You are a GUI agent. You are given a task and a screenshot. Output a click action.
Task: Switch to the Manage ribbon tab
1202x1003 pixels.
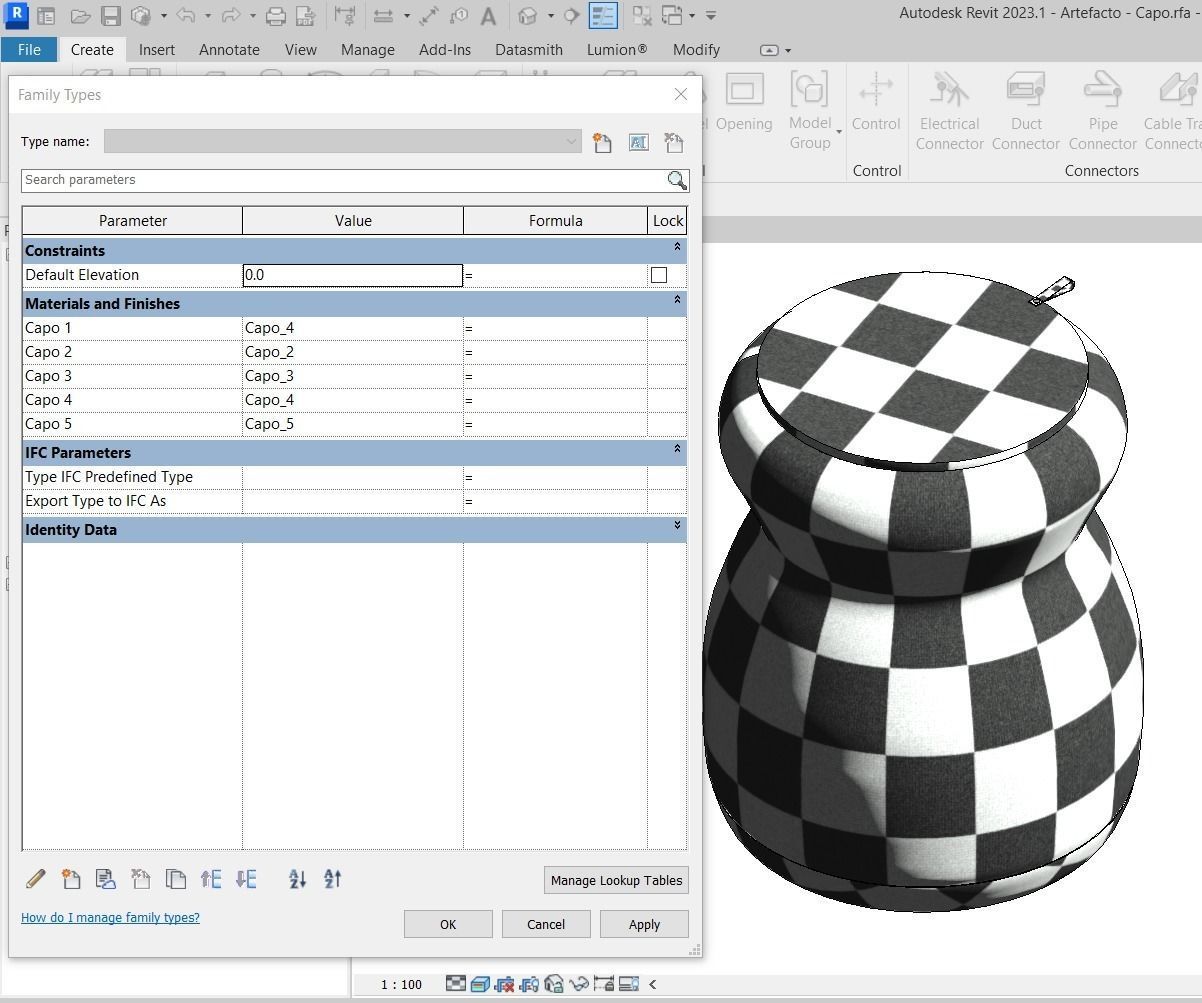point(367,49)
